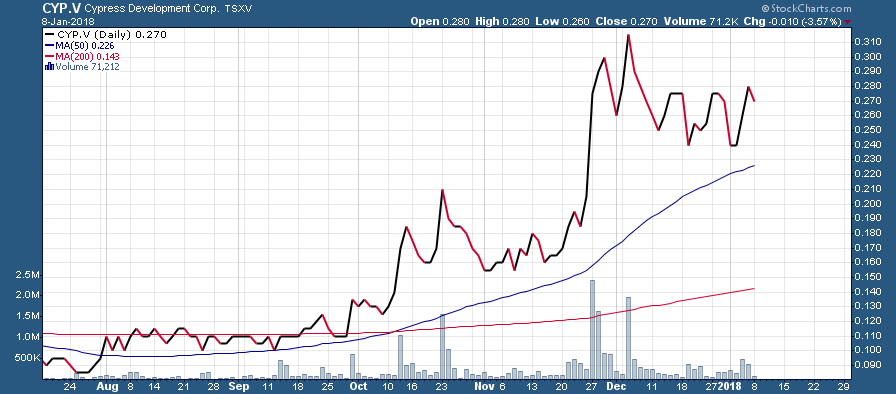
Task: Click the 2.0M volume axis label
Action: (x=27, y=295)
